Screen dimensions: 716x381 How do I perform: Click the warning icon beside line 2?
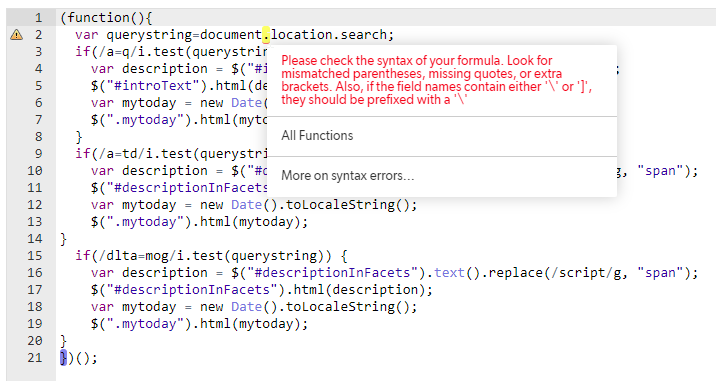(16, 35)
